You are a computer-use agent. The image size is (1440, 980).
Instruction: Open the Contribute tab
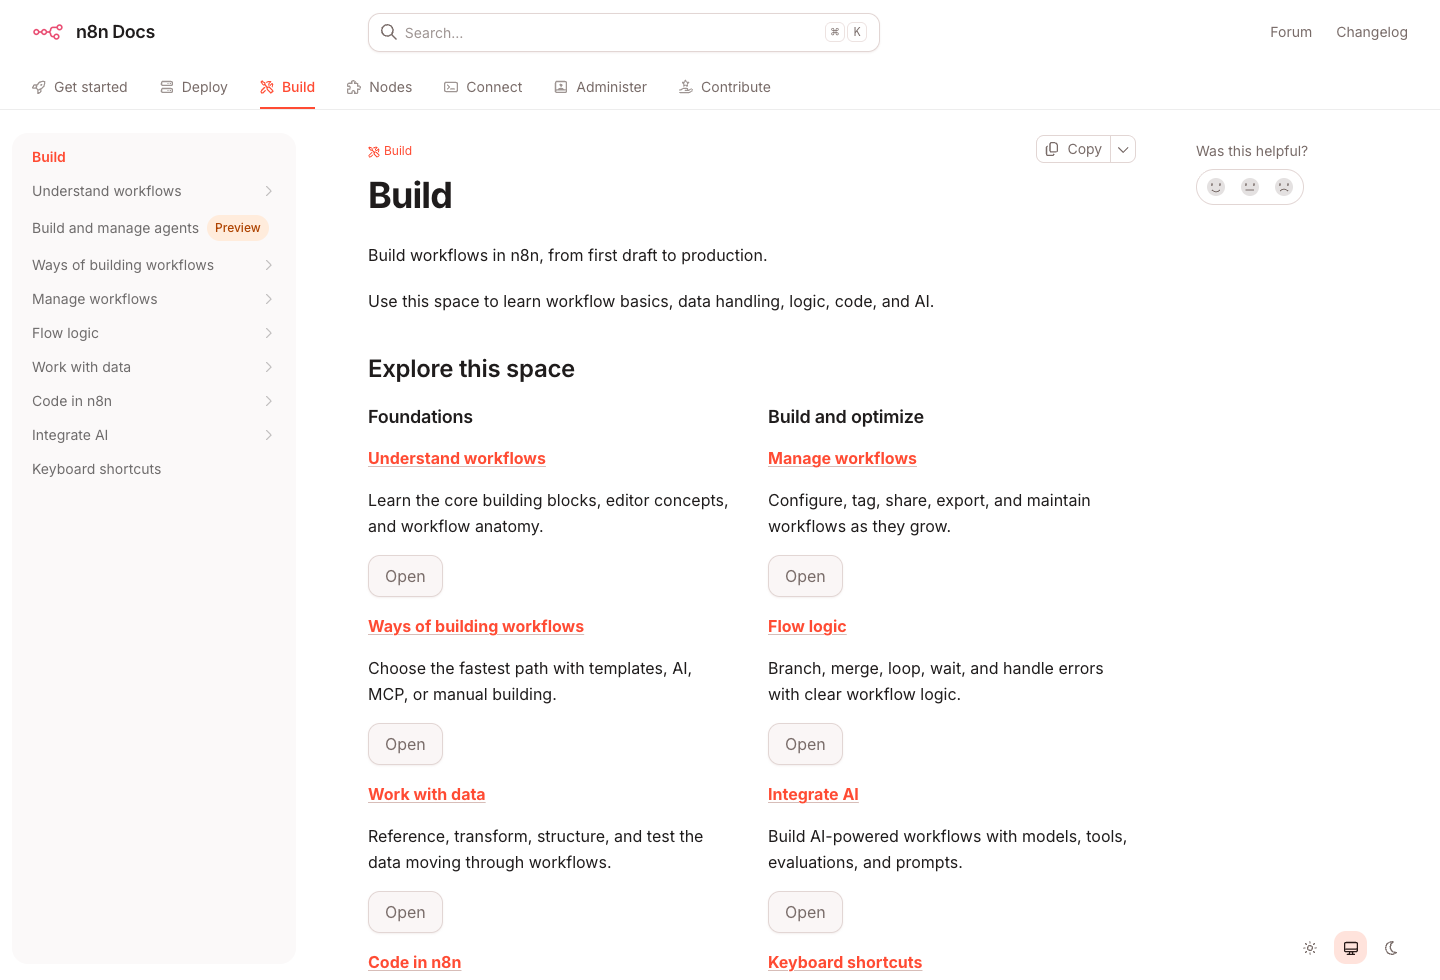point(725,87)
